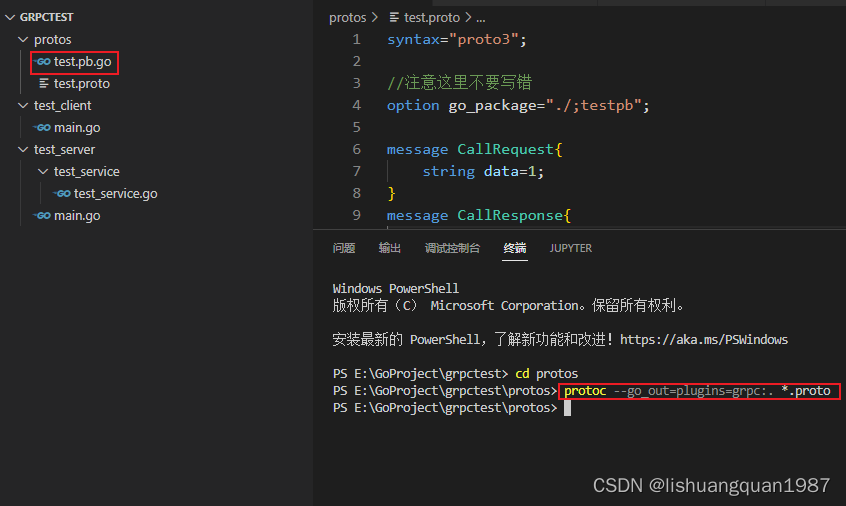This screenshot has width=846, height=506.
Task: Click file icon in test.proto breadcrumb
Action: pyautogui.click(x=394, y=18)
